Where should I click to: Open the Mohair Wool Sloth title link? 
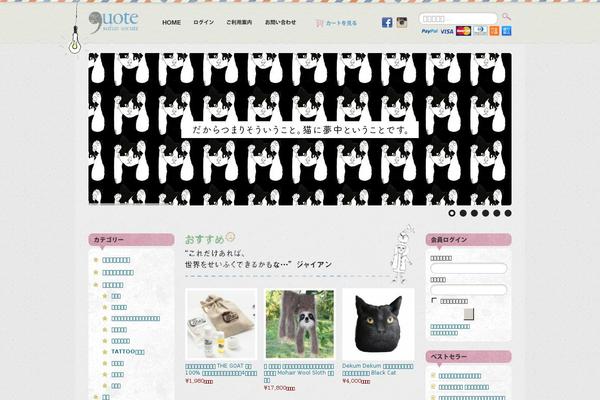(299, 373)
